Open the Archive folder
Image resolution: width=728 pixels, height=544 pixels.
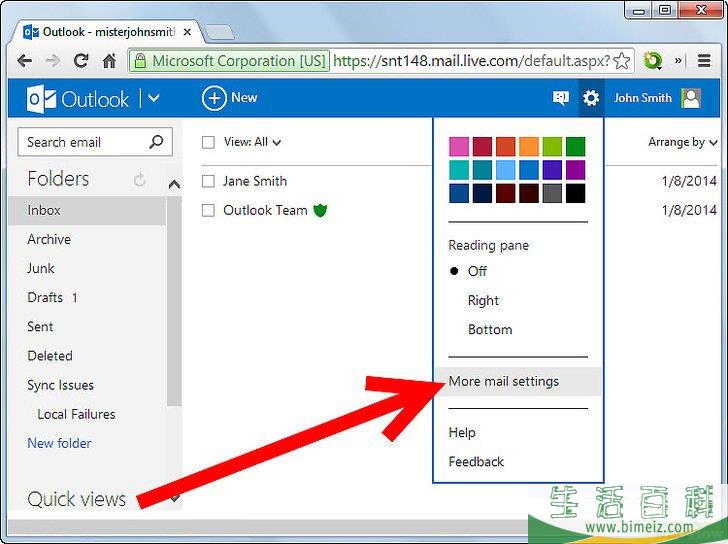coord(49,240)
